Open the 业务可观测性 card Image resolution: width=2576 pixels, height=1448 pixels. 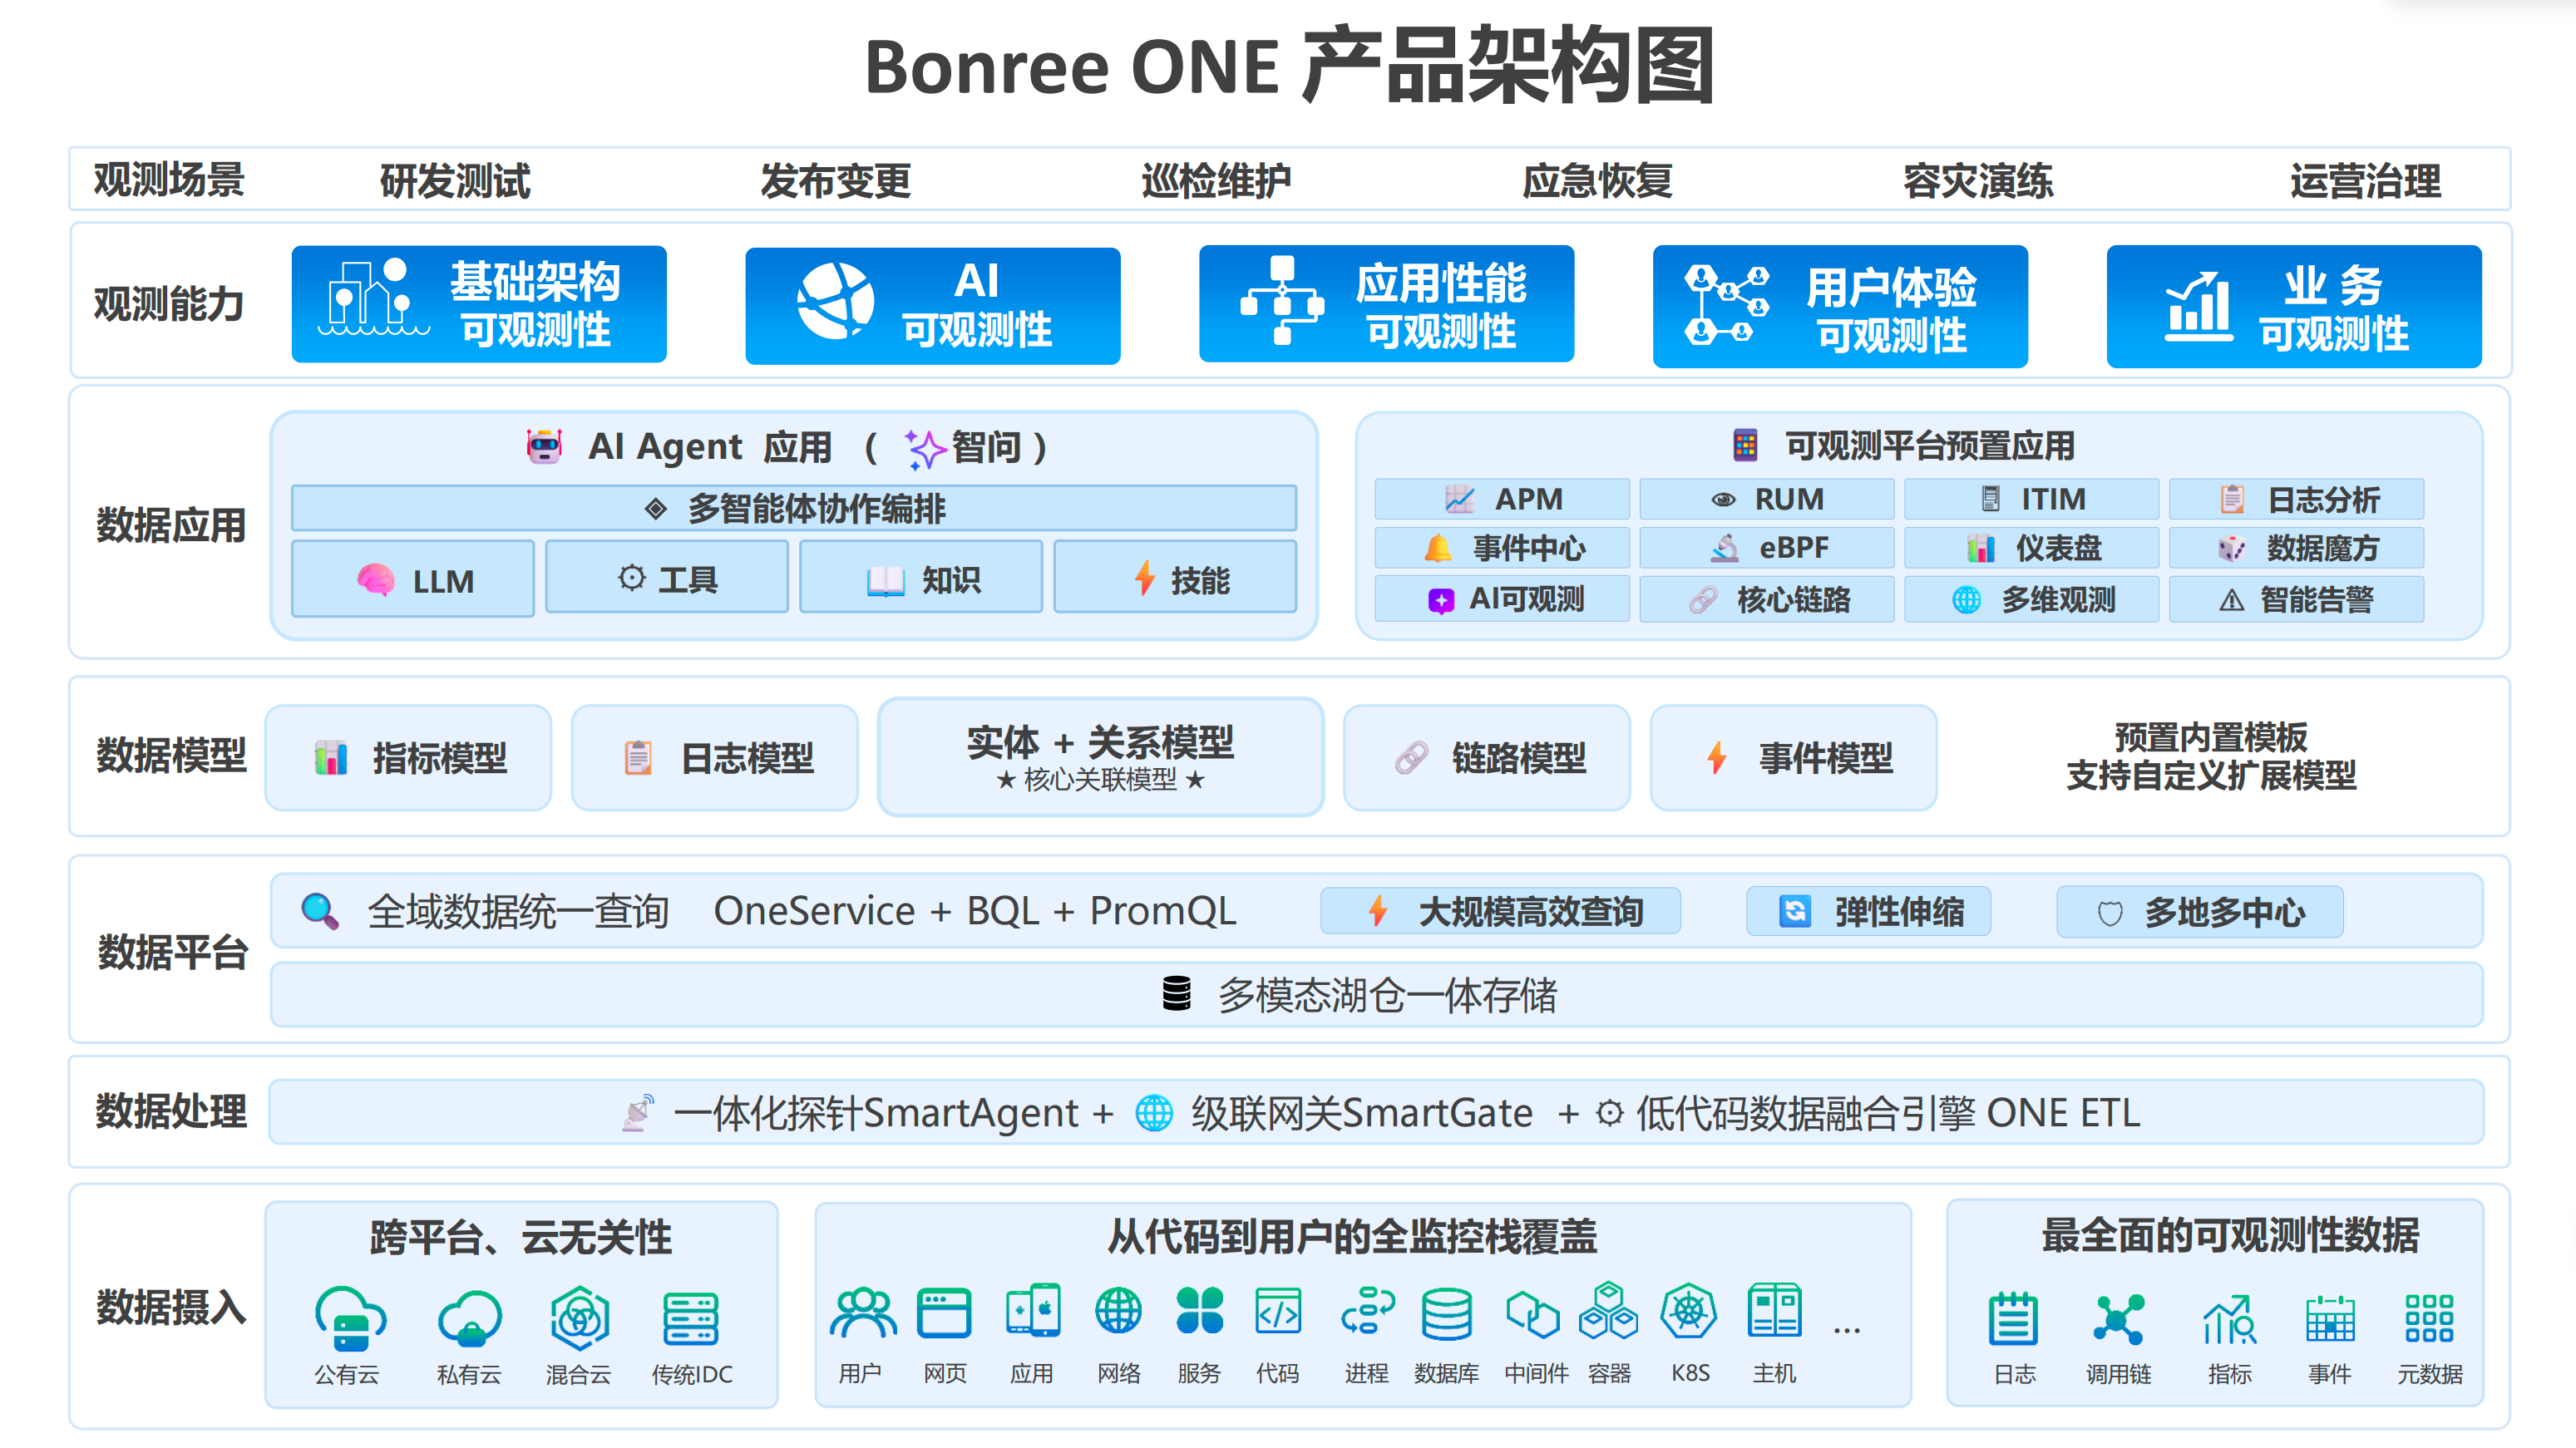pos(2294,306)
